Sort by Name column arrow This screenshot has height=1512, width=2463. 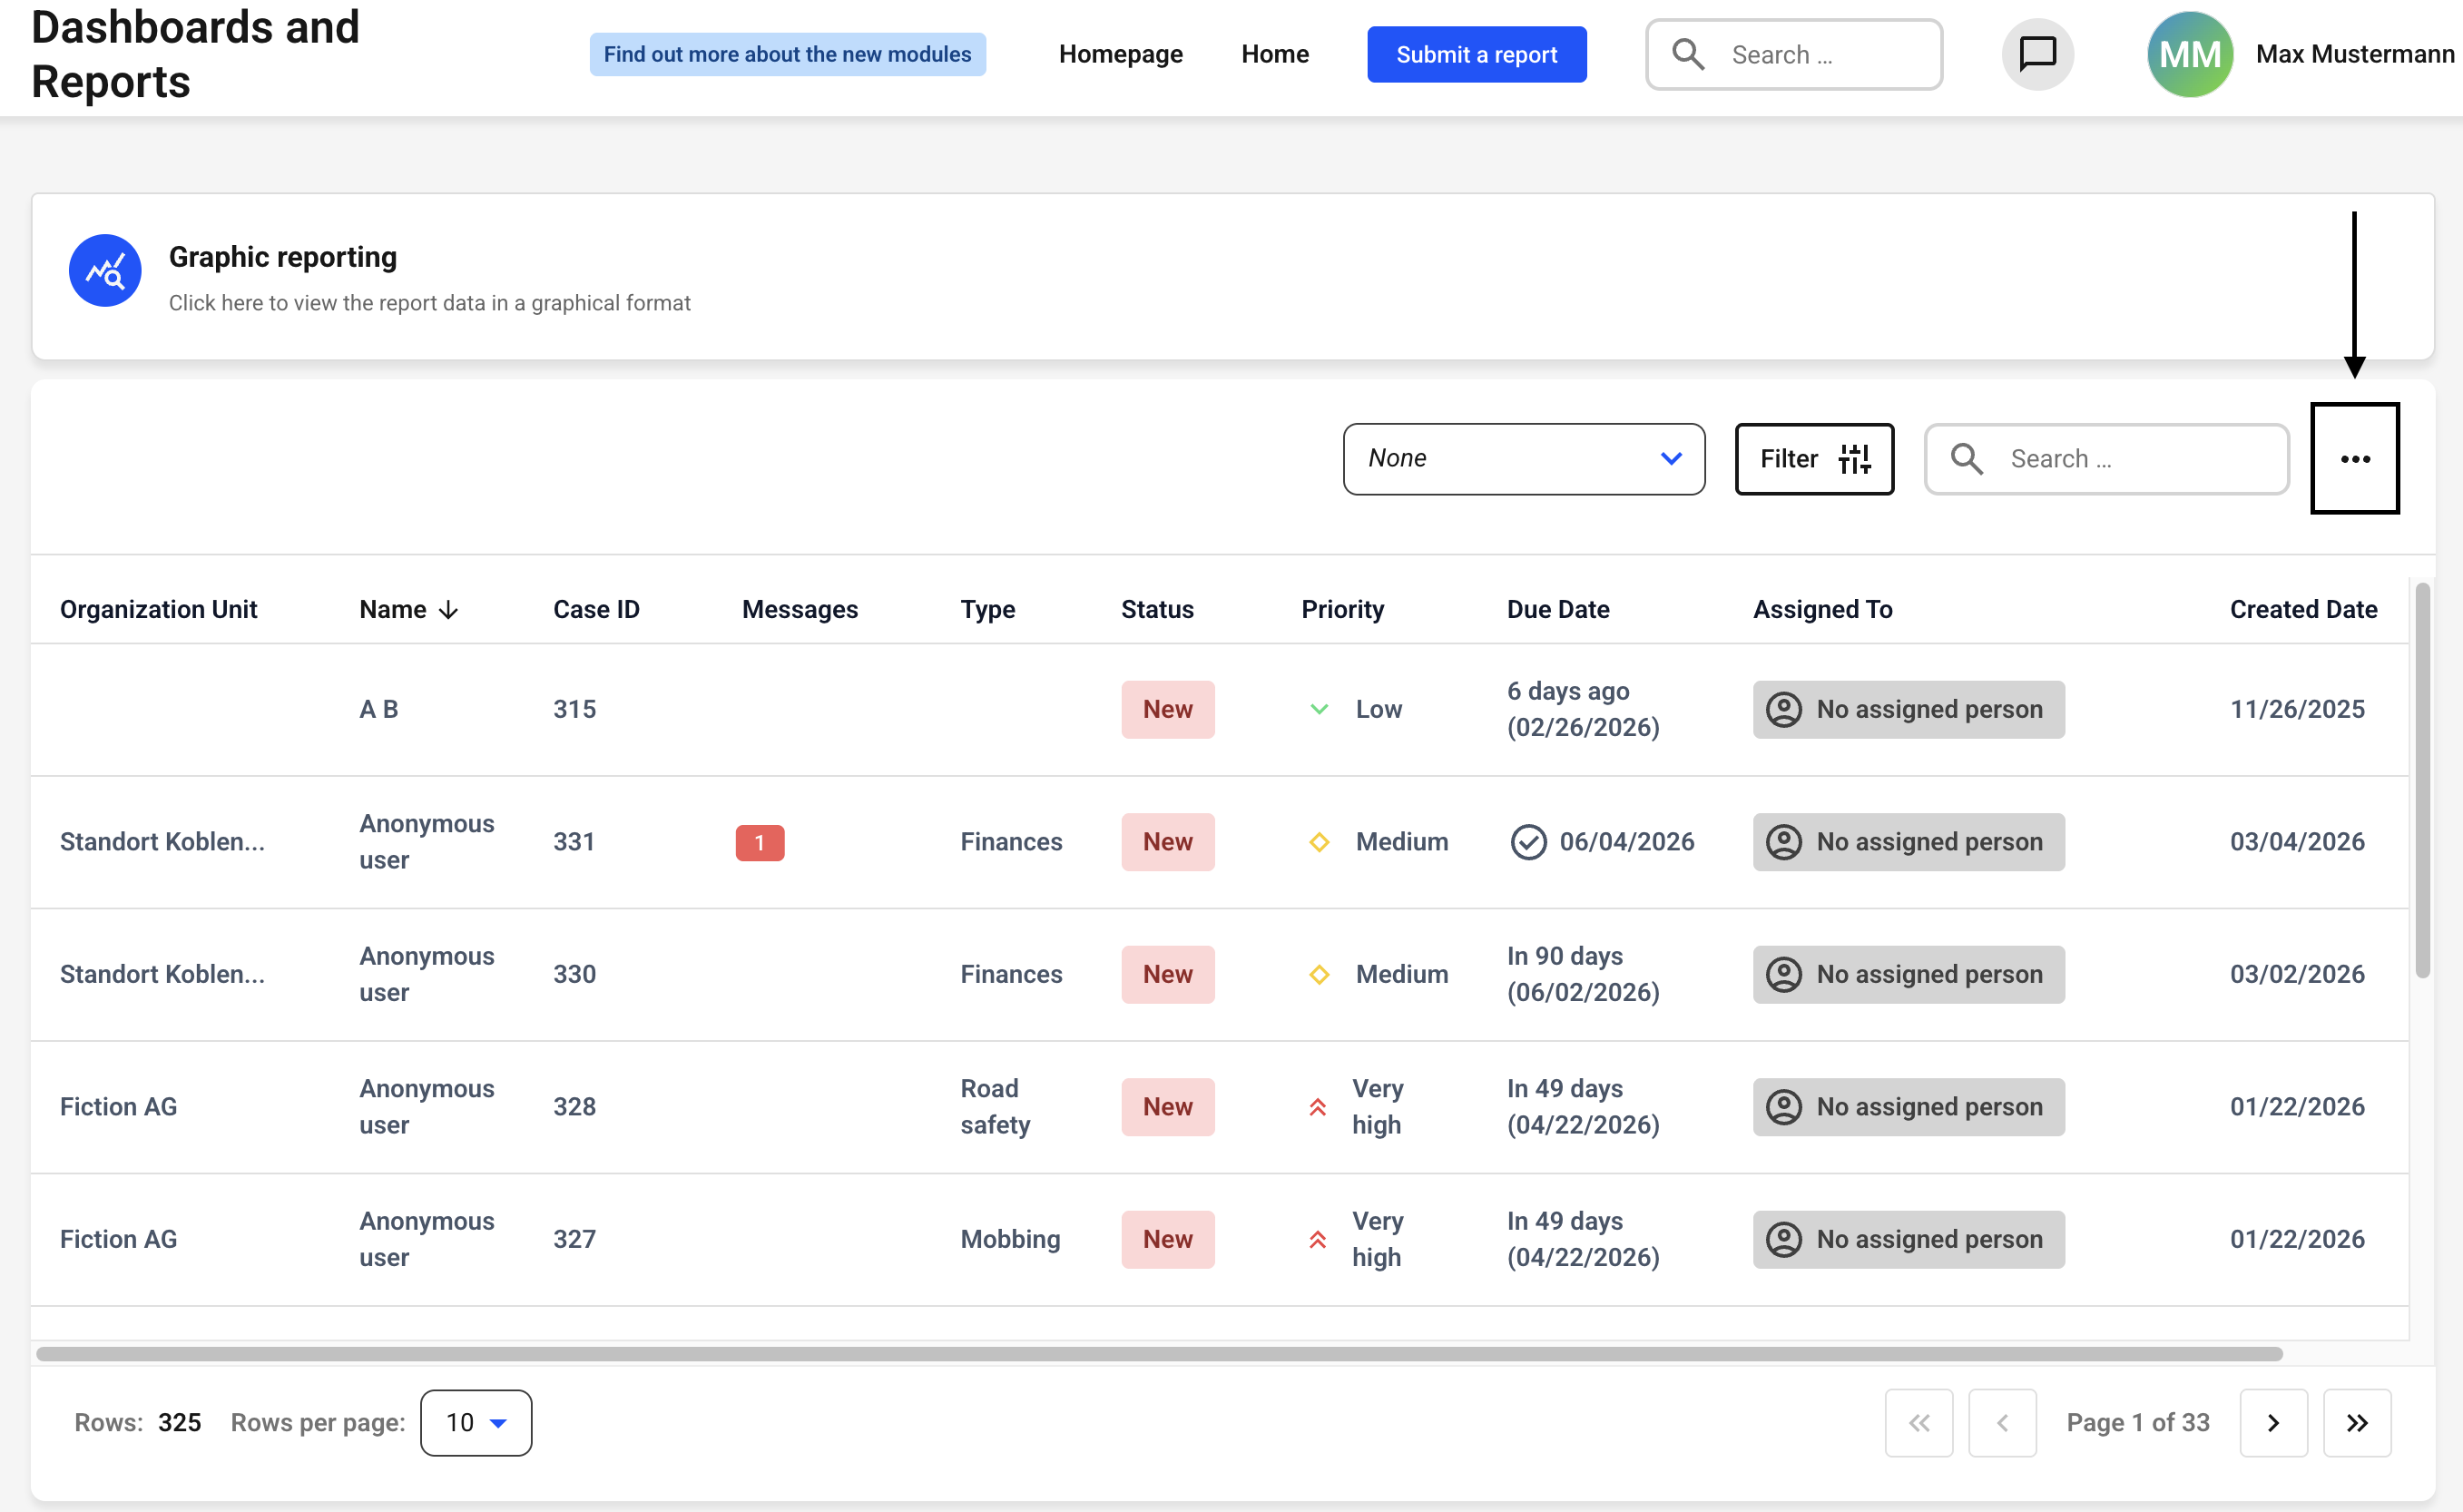point(449,610)
